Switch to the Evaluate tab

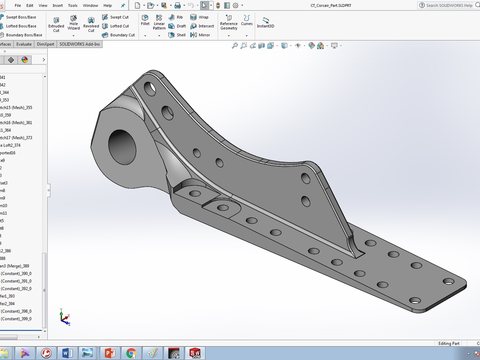(x=24, y=44)
